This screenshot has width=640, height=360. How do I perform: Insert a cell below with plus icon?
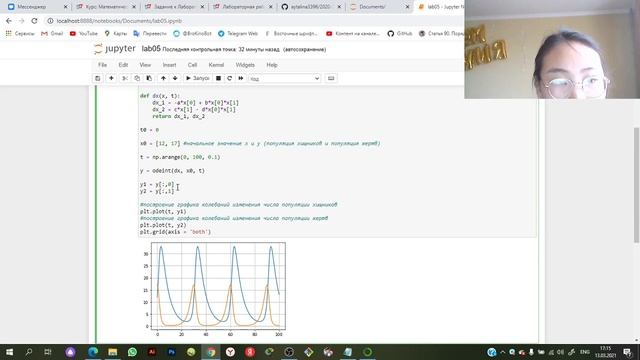coord(111,78)
